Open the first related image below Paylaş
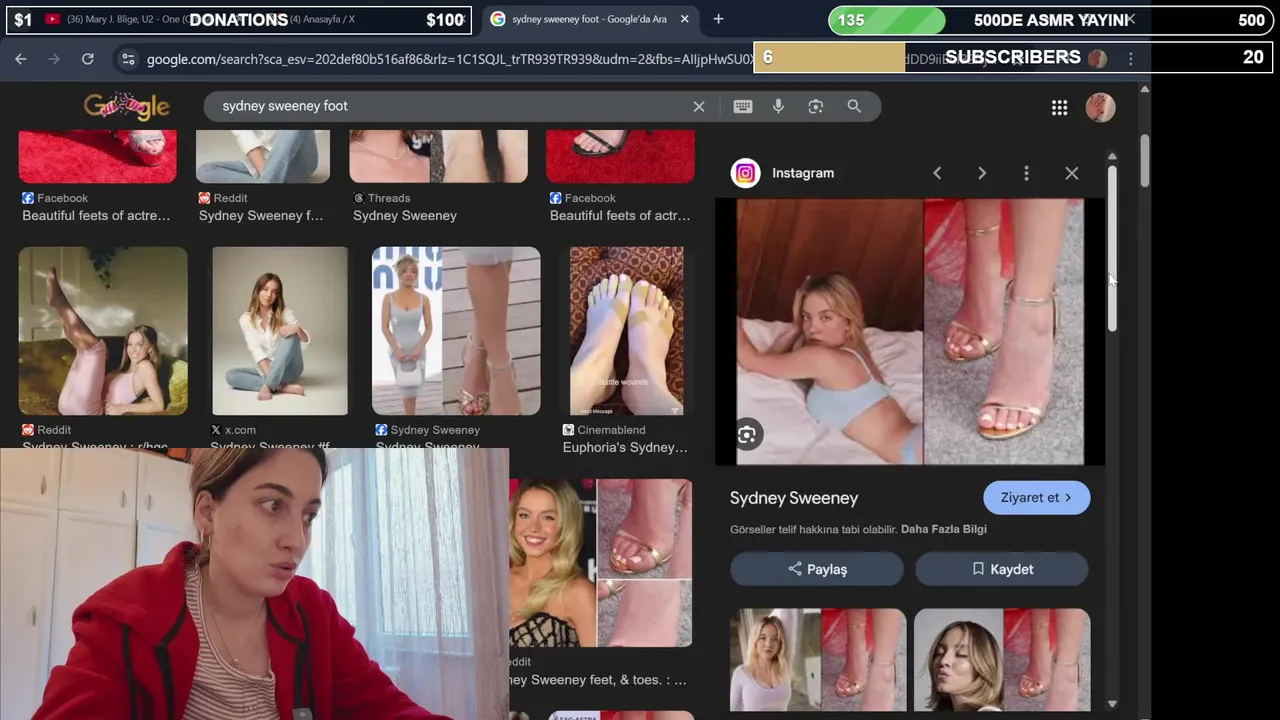The image size is (1280, 720). 818,660
